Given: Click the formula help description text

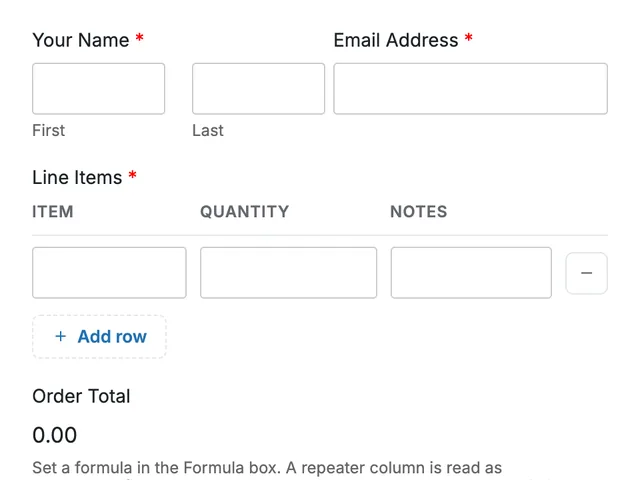Looking at the screenshot, I should pyautogui.click(x=267, y=469).
